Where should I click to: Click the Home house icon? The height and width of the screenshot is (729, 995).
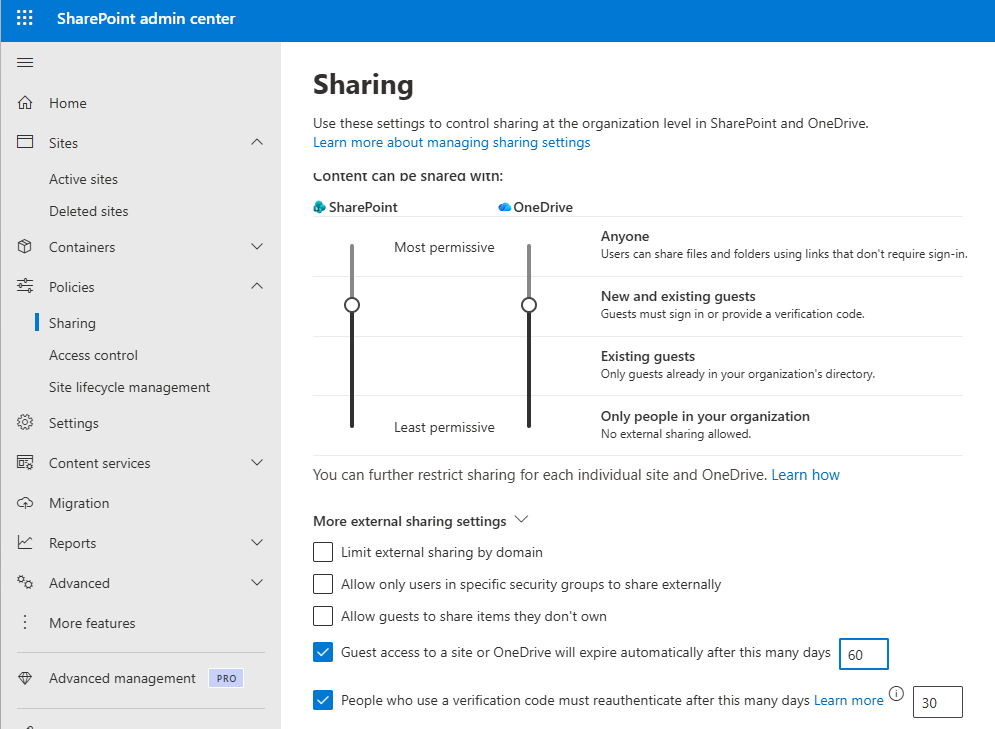(26, 103)
